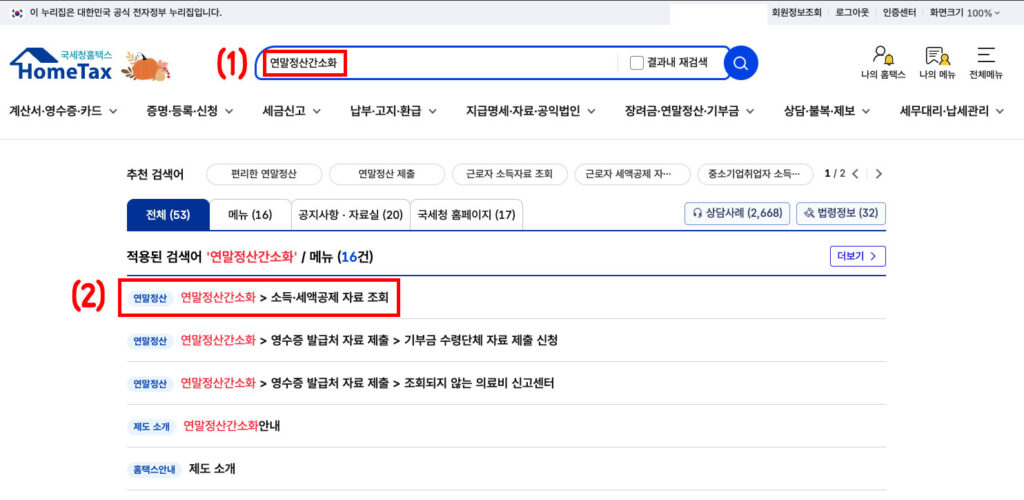Expand 상담·불복·제보 menu
The height and width of the screenshot is (500, 1024).
point(827,111)
